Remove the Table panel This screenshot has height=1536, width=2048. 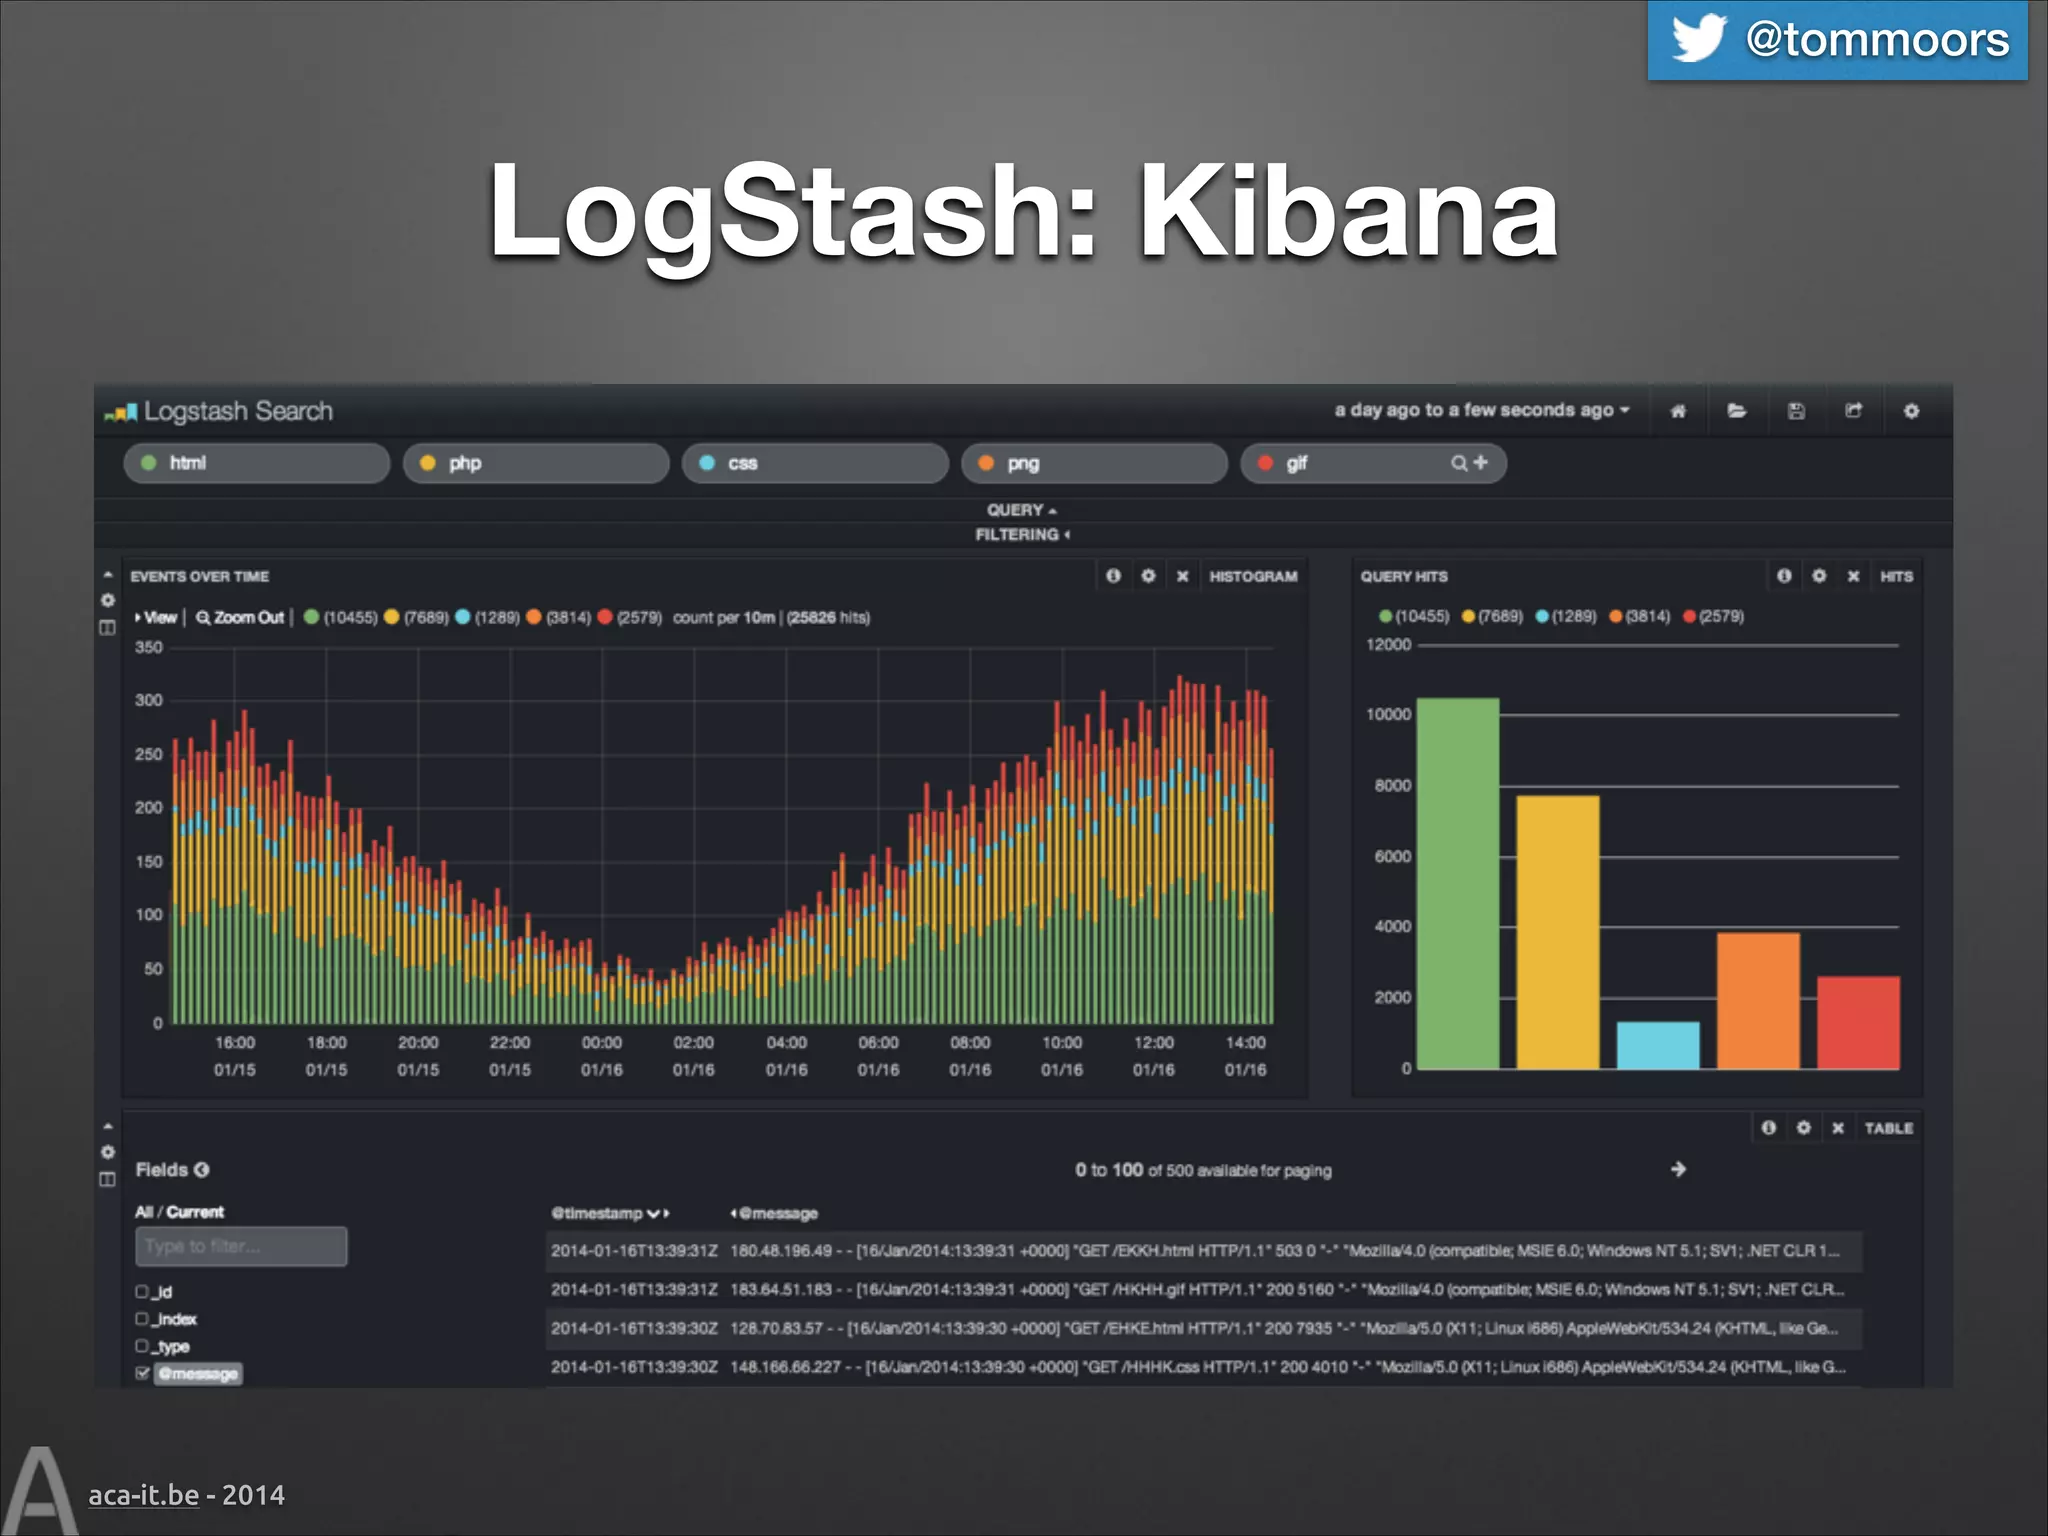1838,1128
